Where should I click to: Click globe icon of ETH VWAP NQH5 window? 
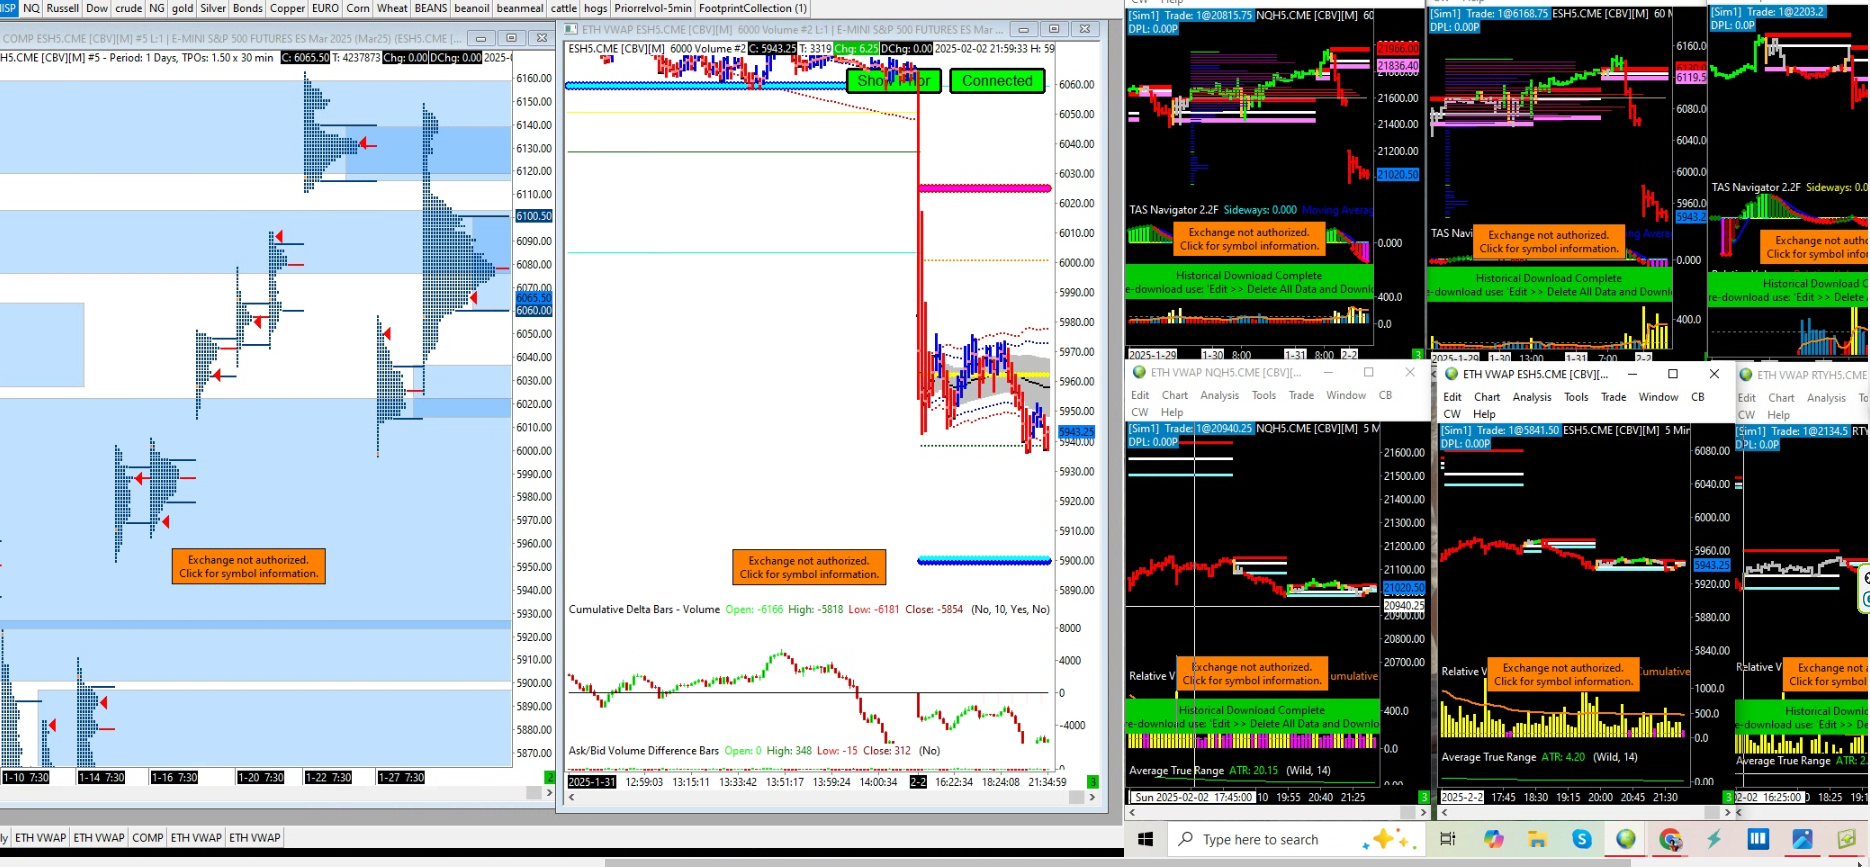click(1139, 372)
